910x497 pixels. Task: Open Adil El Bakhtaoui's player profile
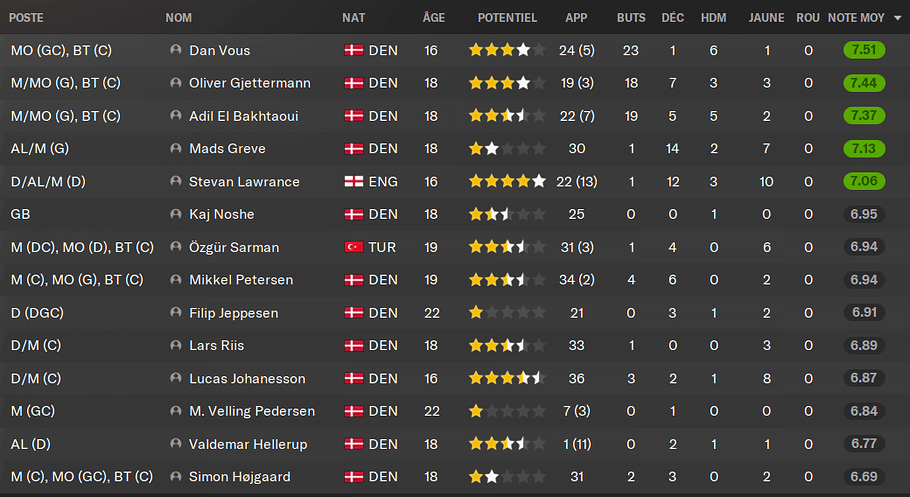click(243, 116)
